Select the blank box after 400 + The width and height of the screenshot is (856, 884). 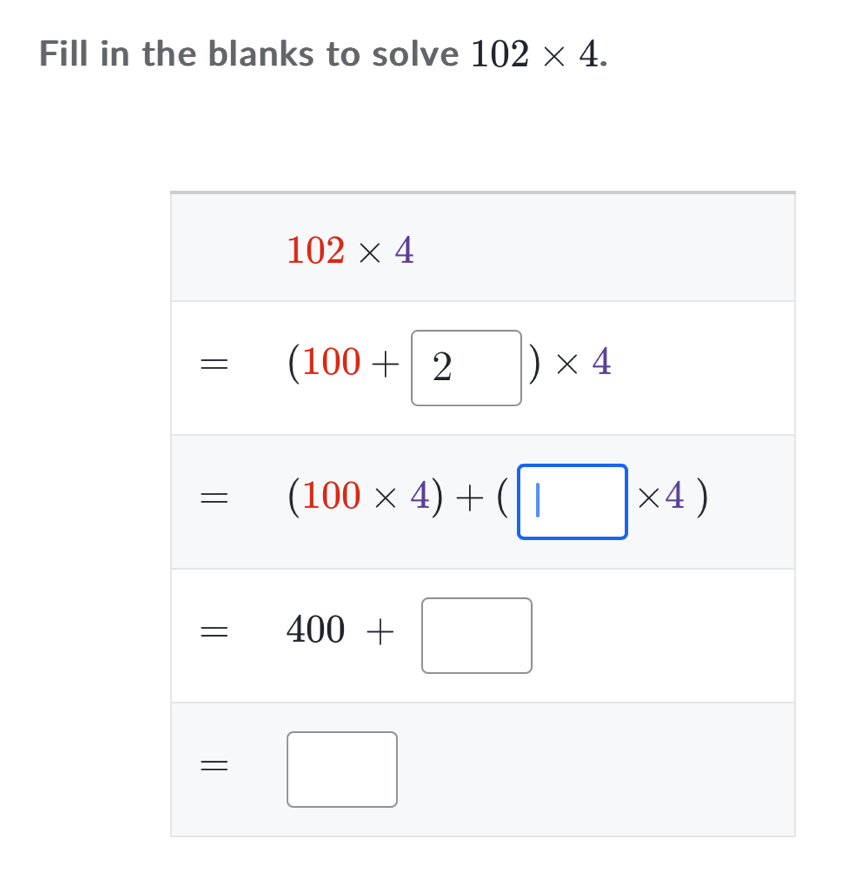476,635
